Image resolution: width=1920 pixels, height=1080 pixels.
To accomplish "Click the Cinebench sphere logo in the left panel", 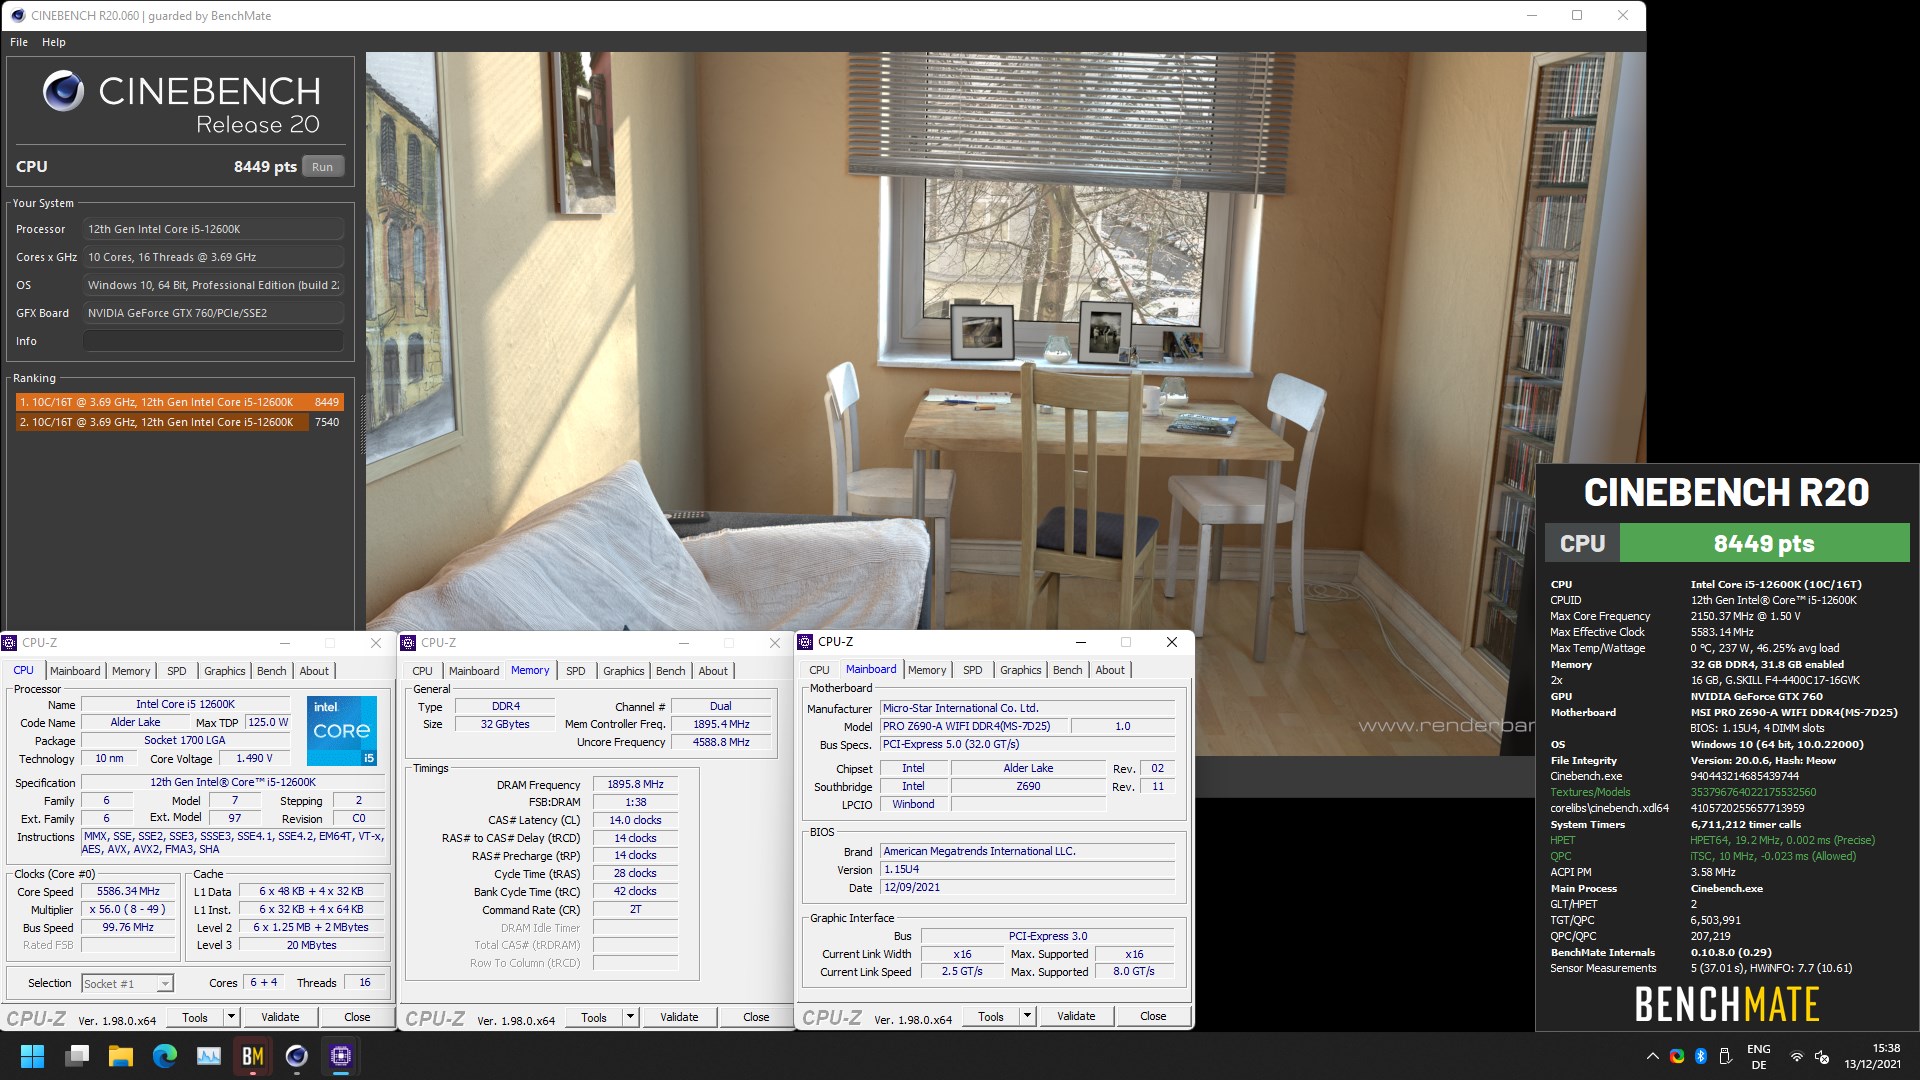I will pyautogui.click(x=63, y=91).
